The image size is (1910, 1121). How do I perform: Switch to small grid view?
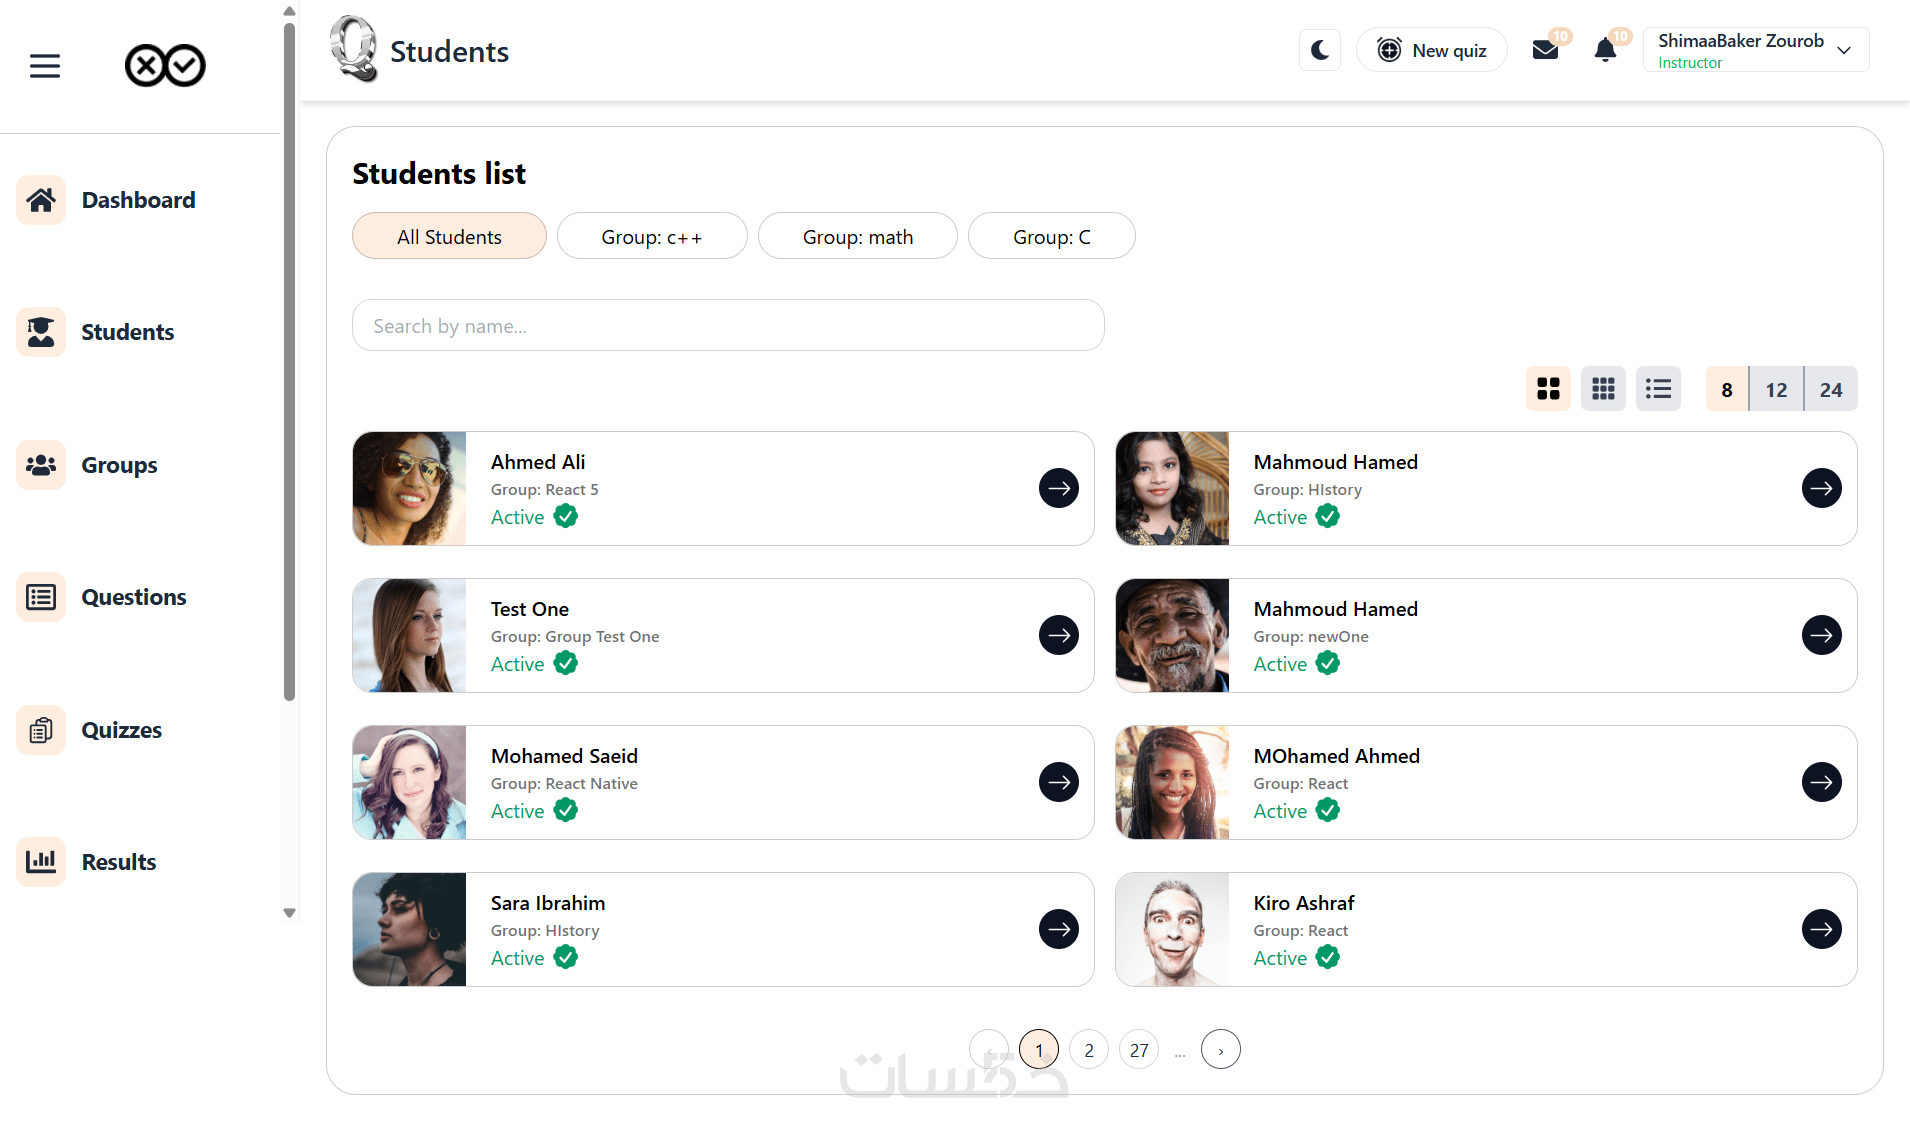tap(1603, 389)
